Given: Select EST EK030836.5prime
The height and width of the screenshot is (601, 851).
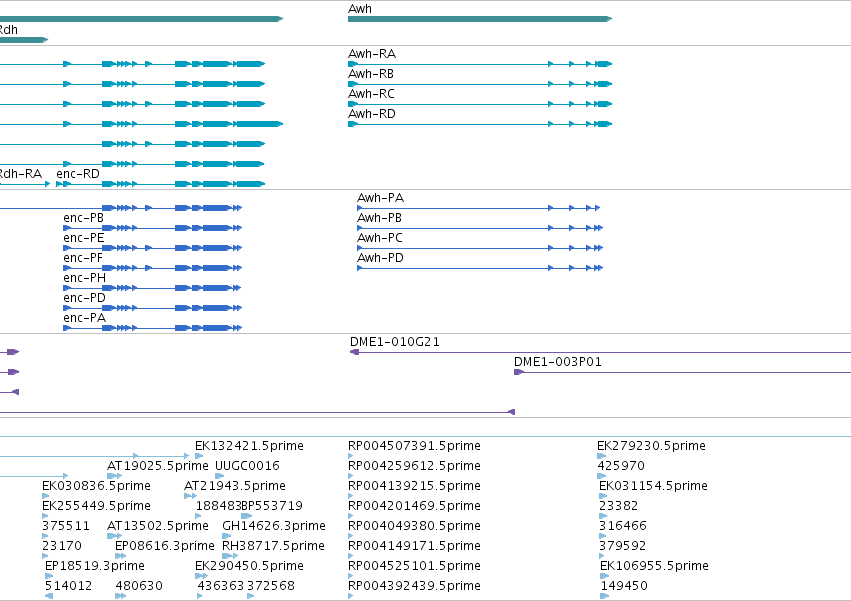Looking at the screenshot, I should [x=97, y=486].
